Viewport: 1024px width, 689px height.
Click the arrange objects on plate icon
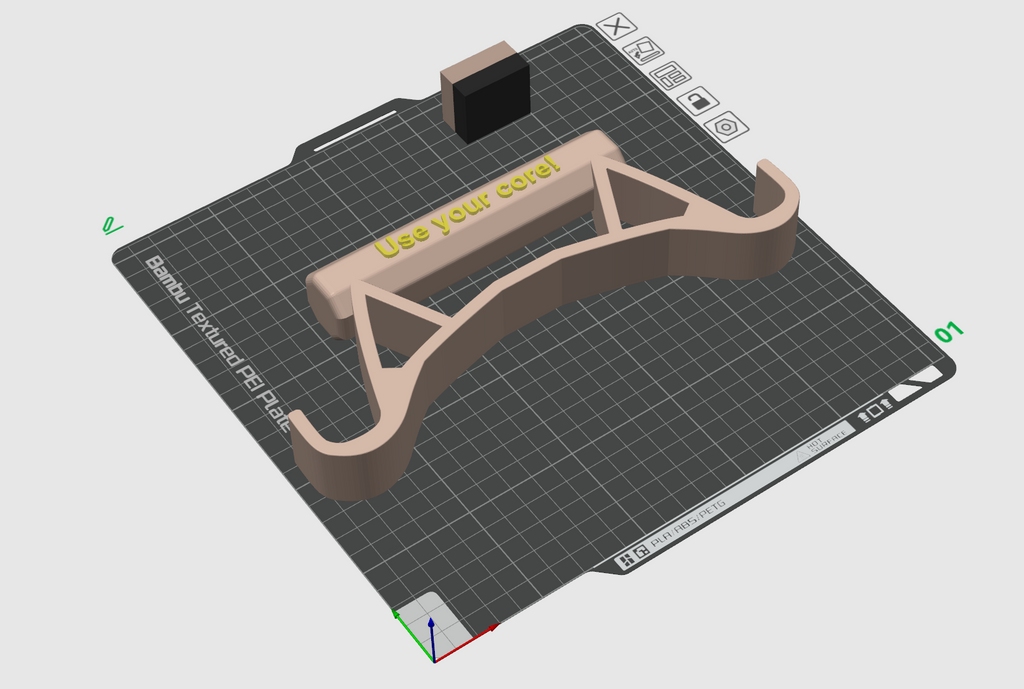click(x=671, y=76)
